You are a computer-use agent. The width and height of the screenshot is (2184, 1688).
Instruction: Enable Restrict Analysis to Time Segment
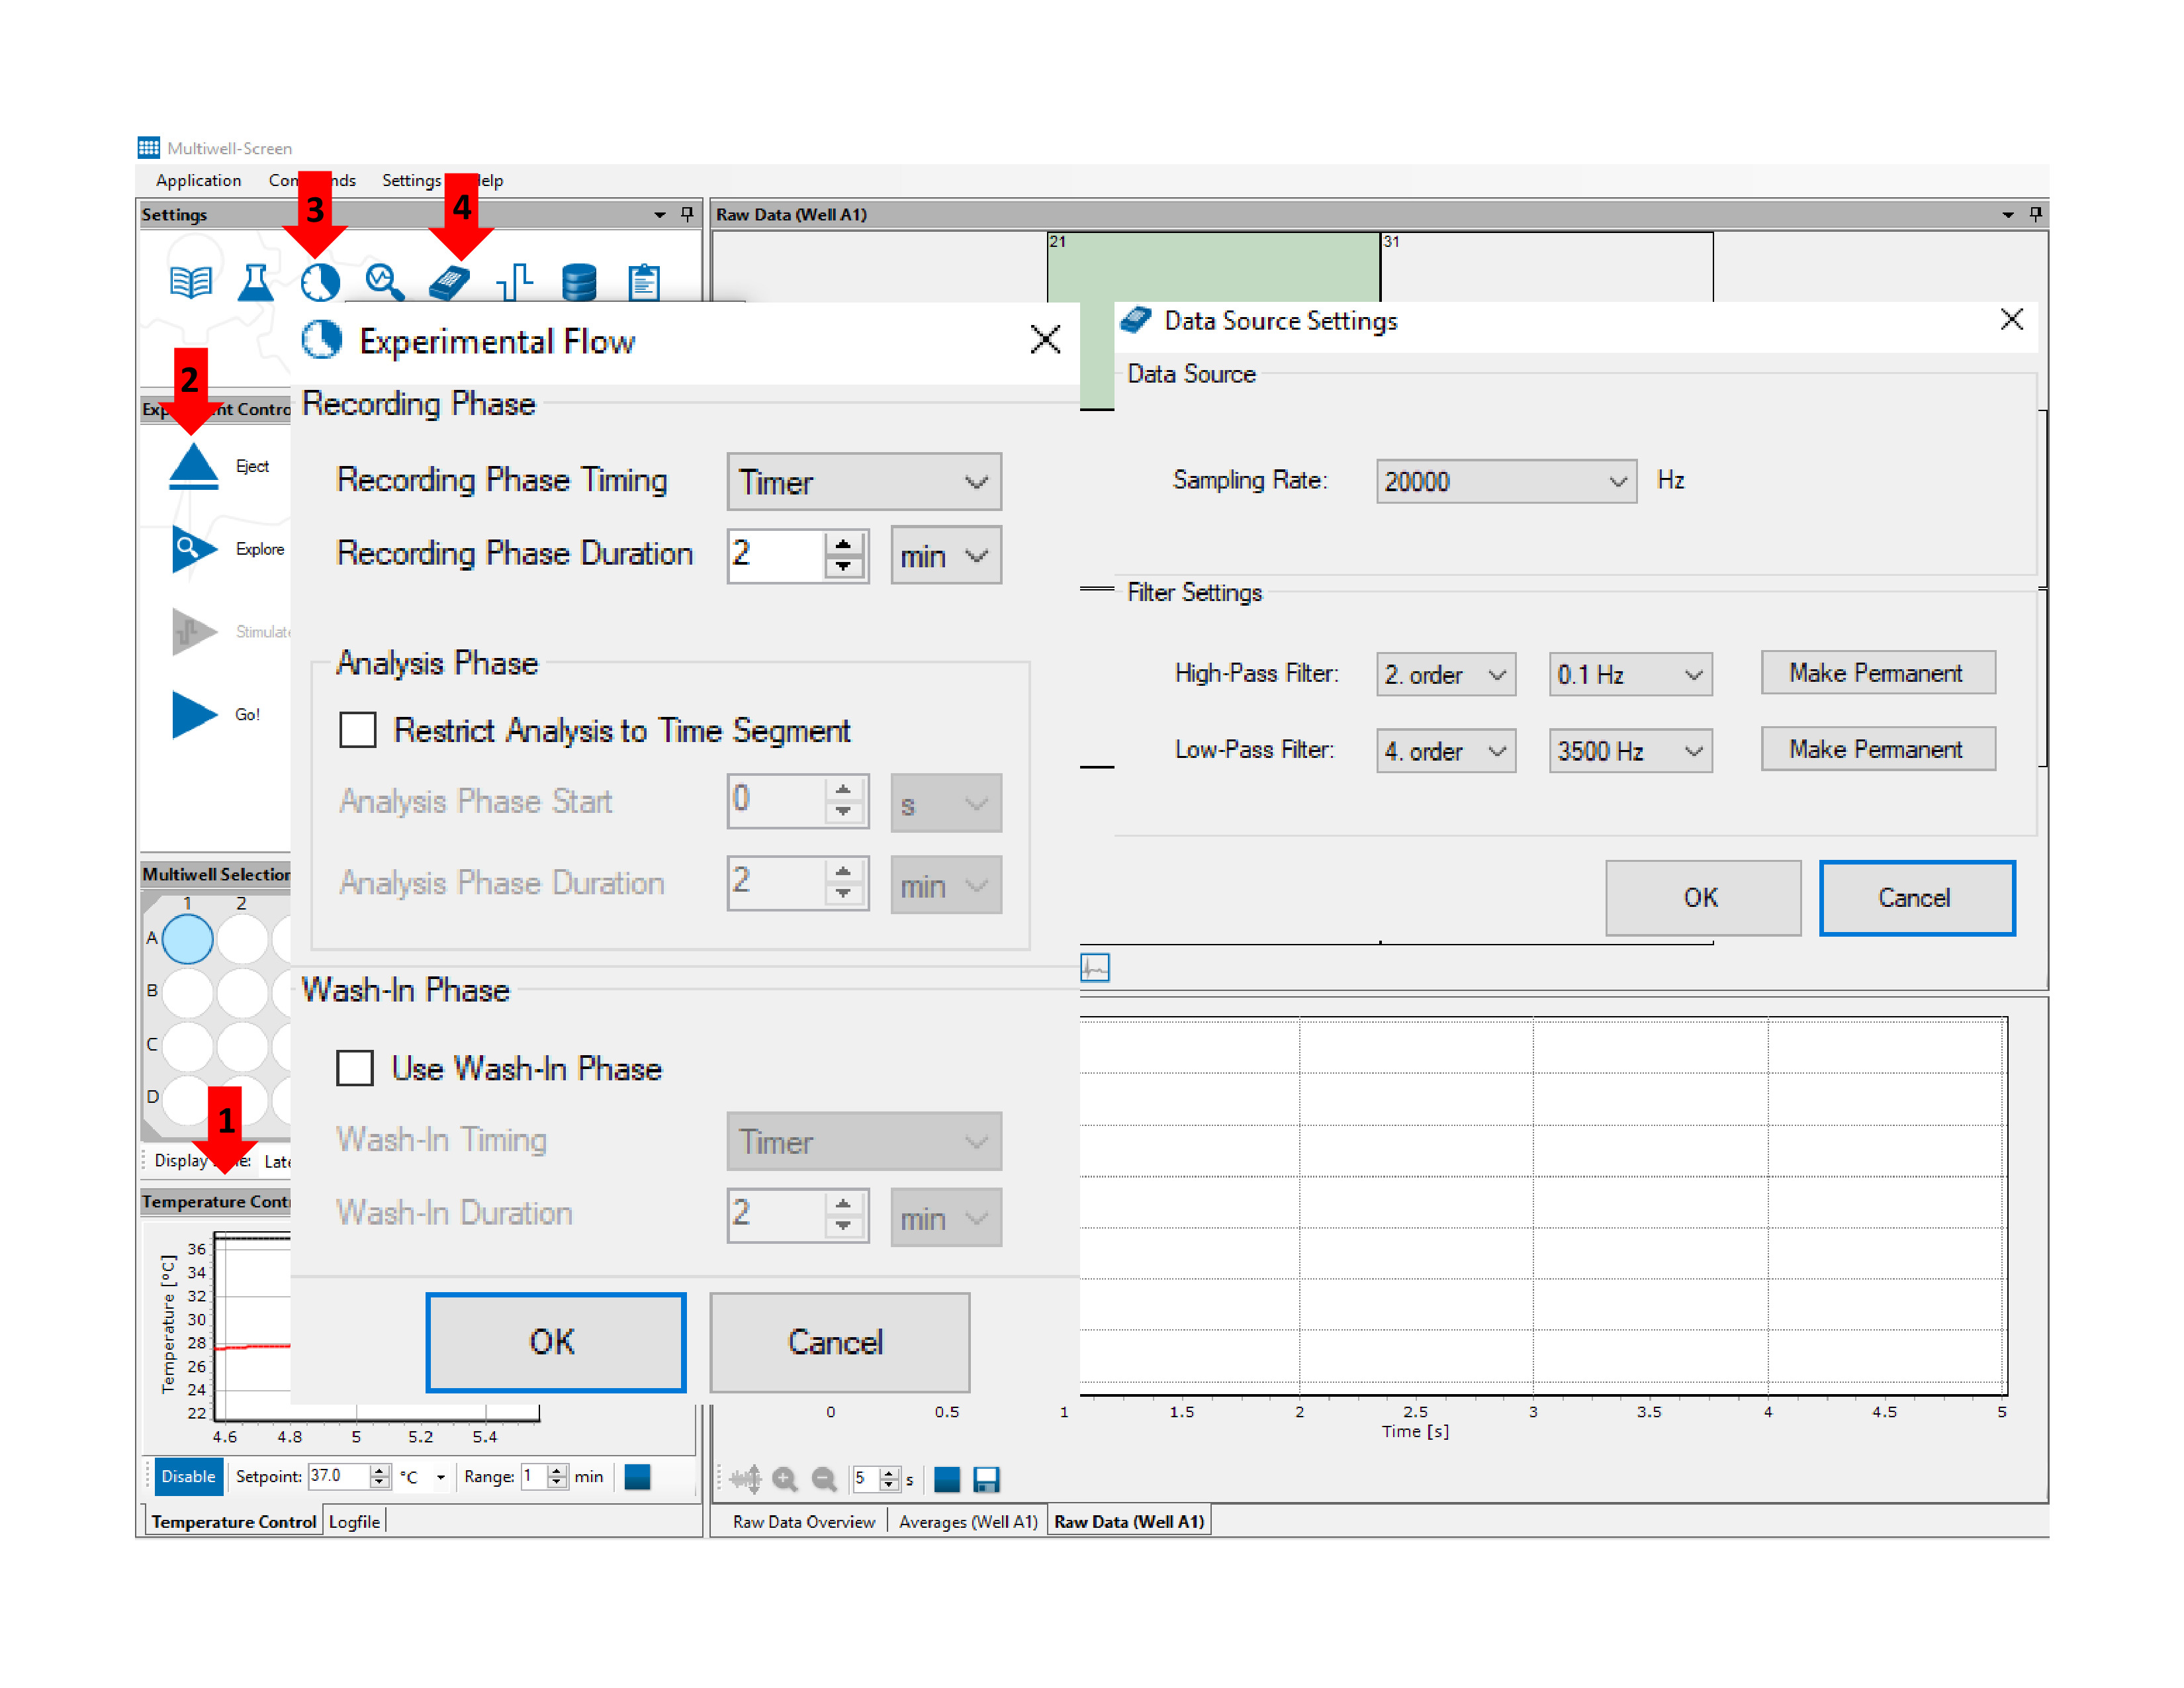358,730
